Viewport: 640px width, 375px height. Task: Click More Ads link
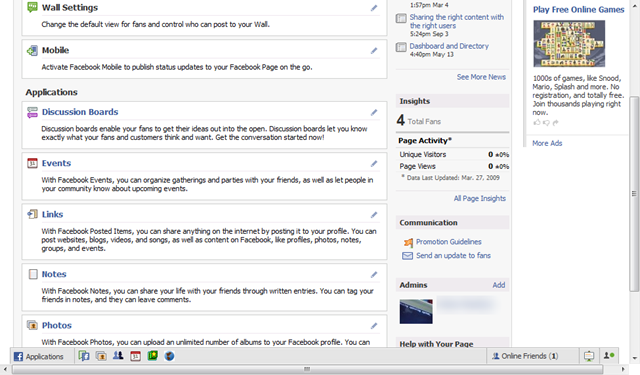[547, 143]
